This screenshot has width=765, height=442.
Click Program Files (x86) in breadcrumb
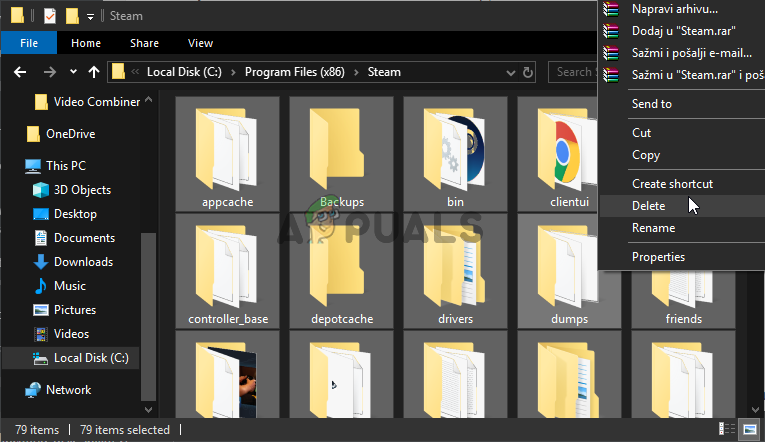294,72
